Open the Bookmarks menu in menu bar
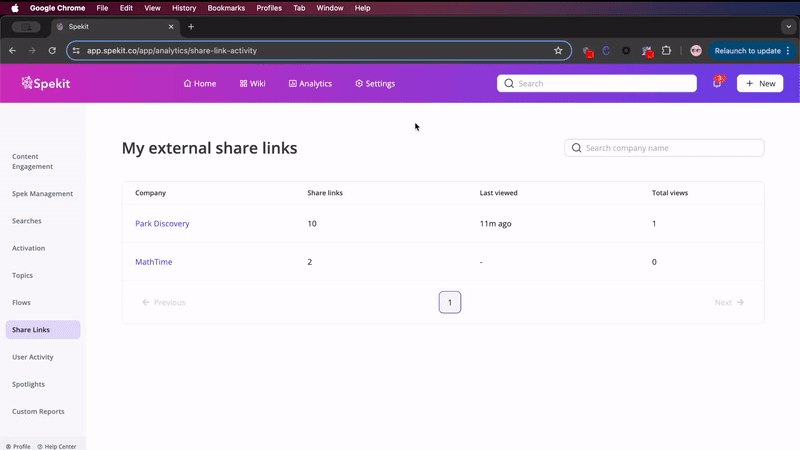Viewport: 800px width, 450px height. (x=226, y=8)
